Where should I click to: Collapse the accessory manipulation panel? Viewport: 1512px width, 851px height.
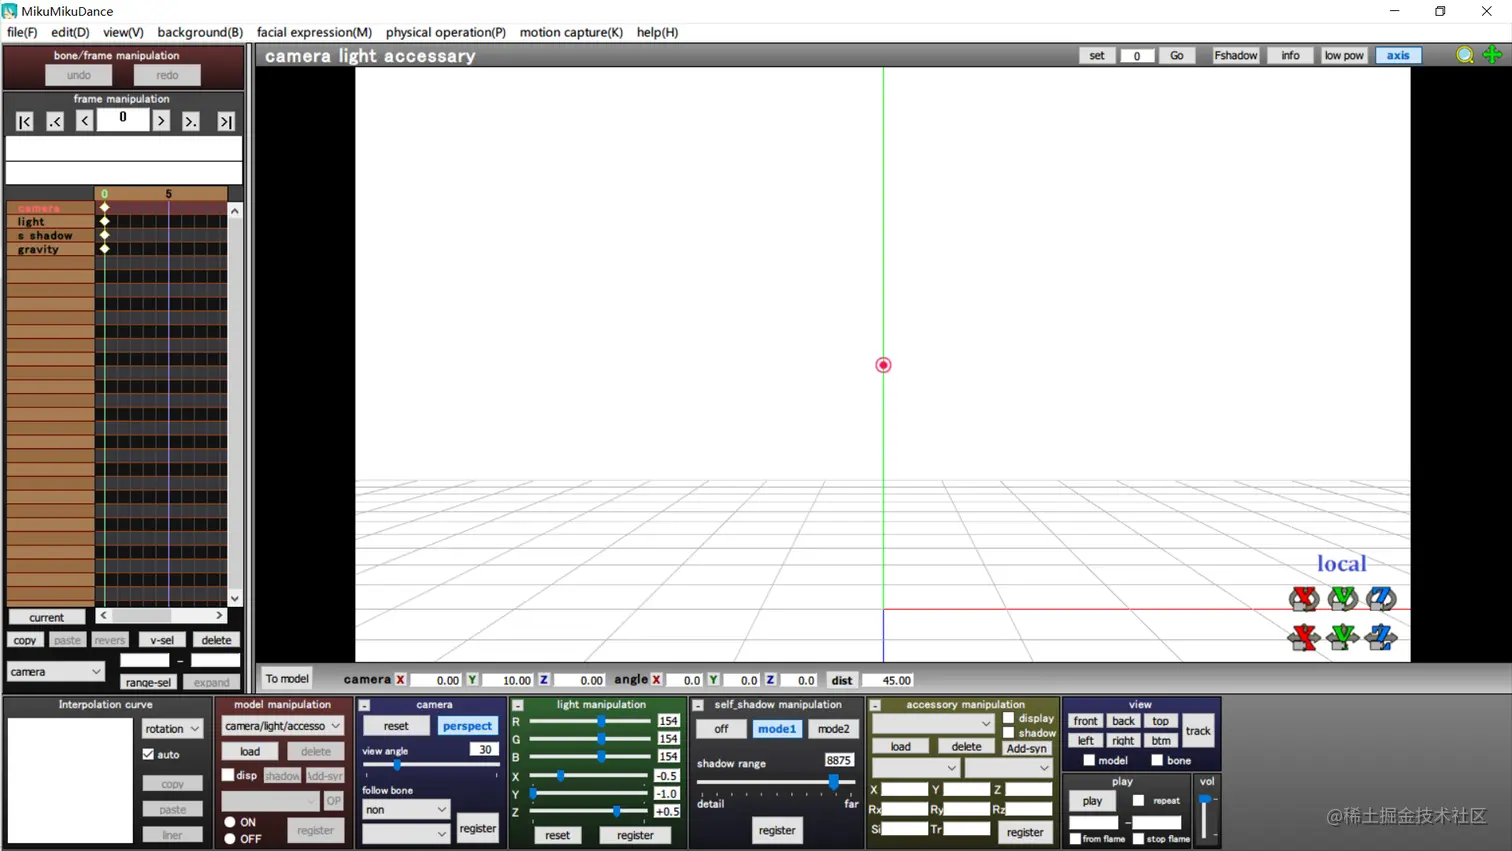[875, 706]
